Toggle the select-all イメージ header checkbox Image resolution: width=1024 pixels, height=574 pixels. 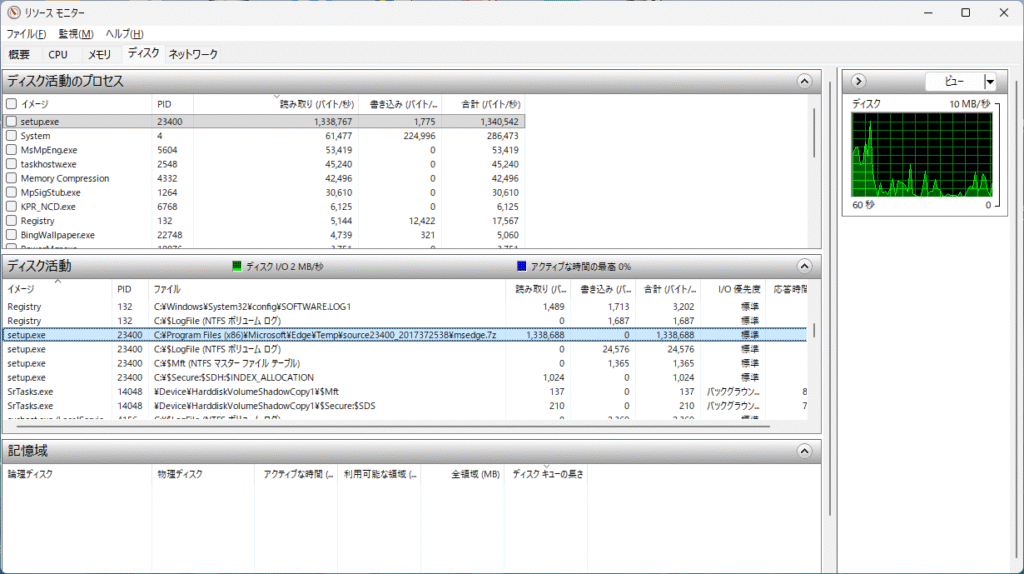[x=11, y=103]
